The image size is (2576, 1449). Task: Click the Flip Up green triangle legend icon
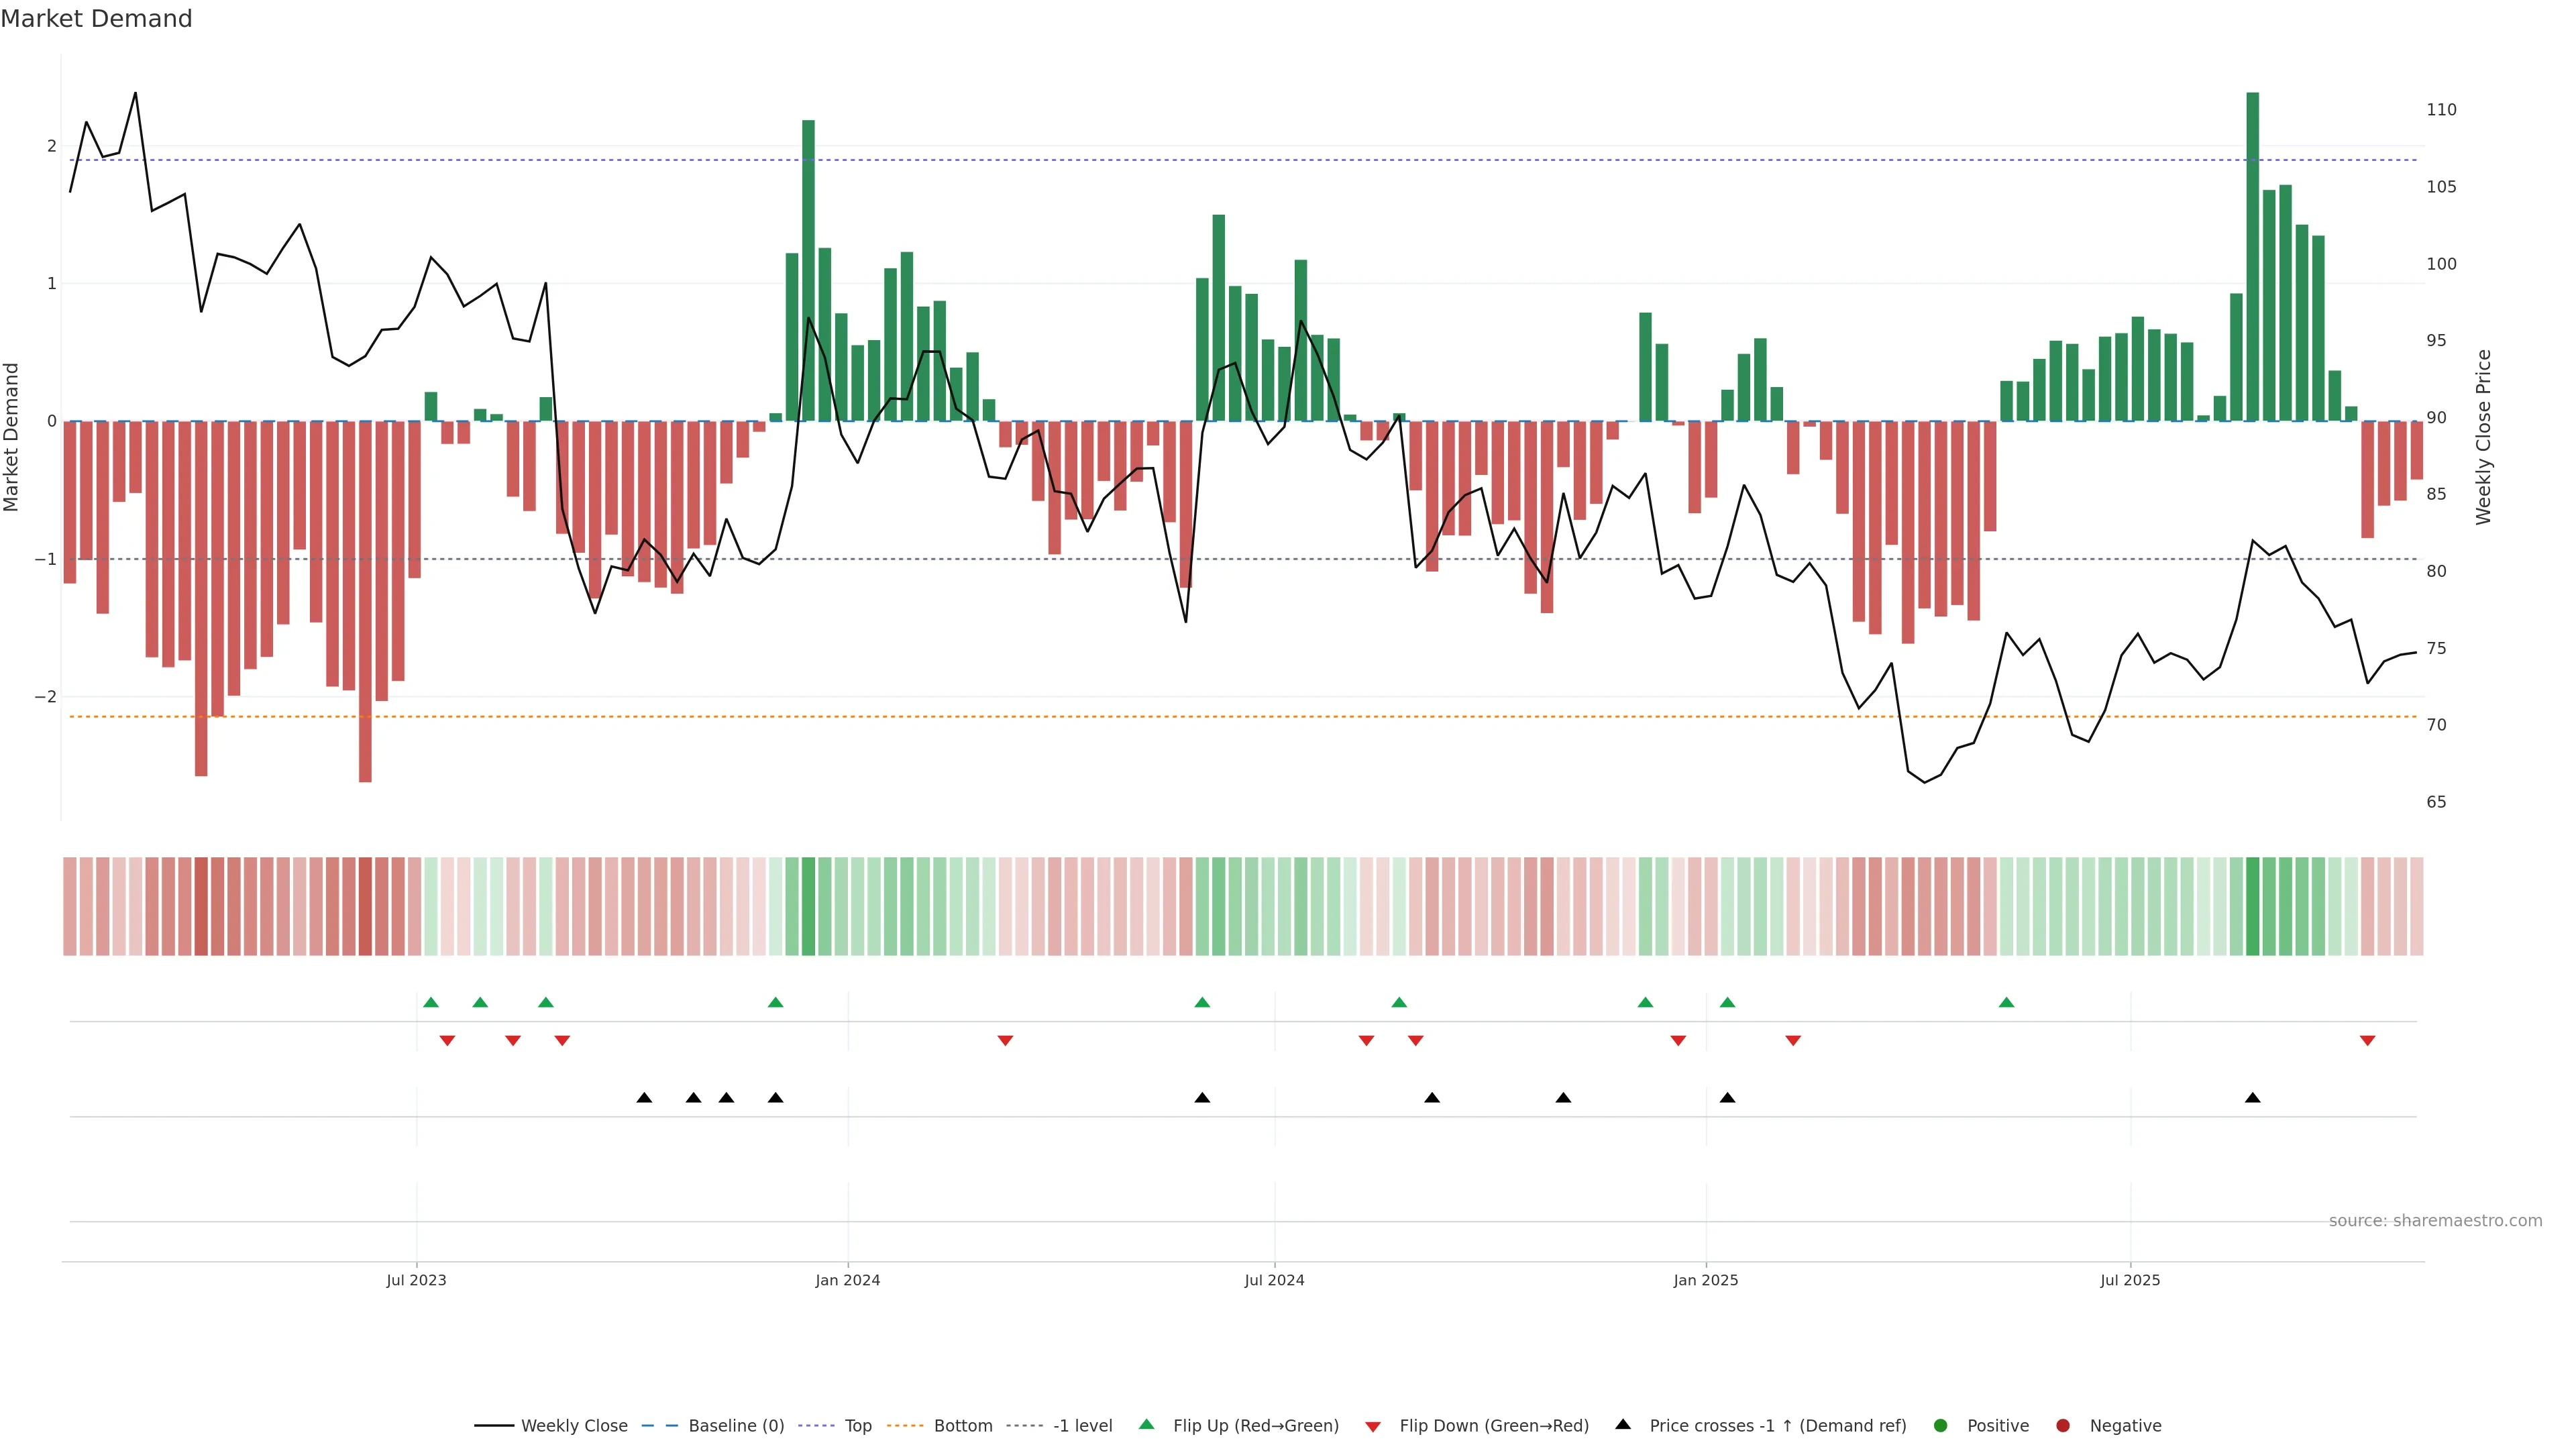click(1147, 1424)
